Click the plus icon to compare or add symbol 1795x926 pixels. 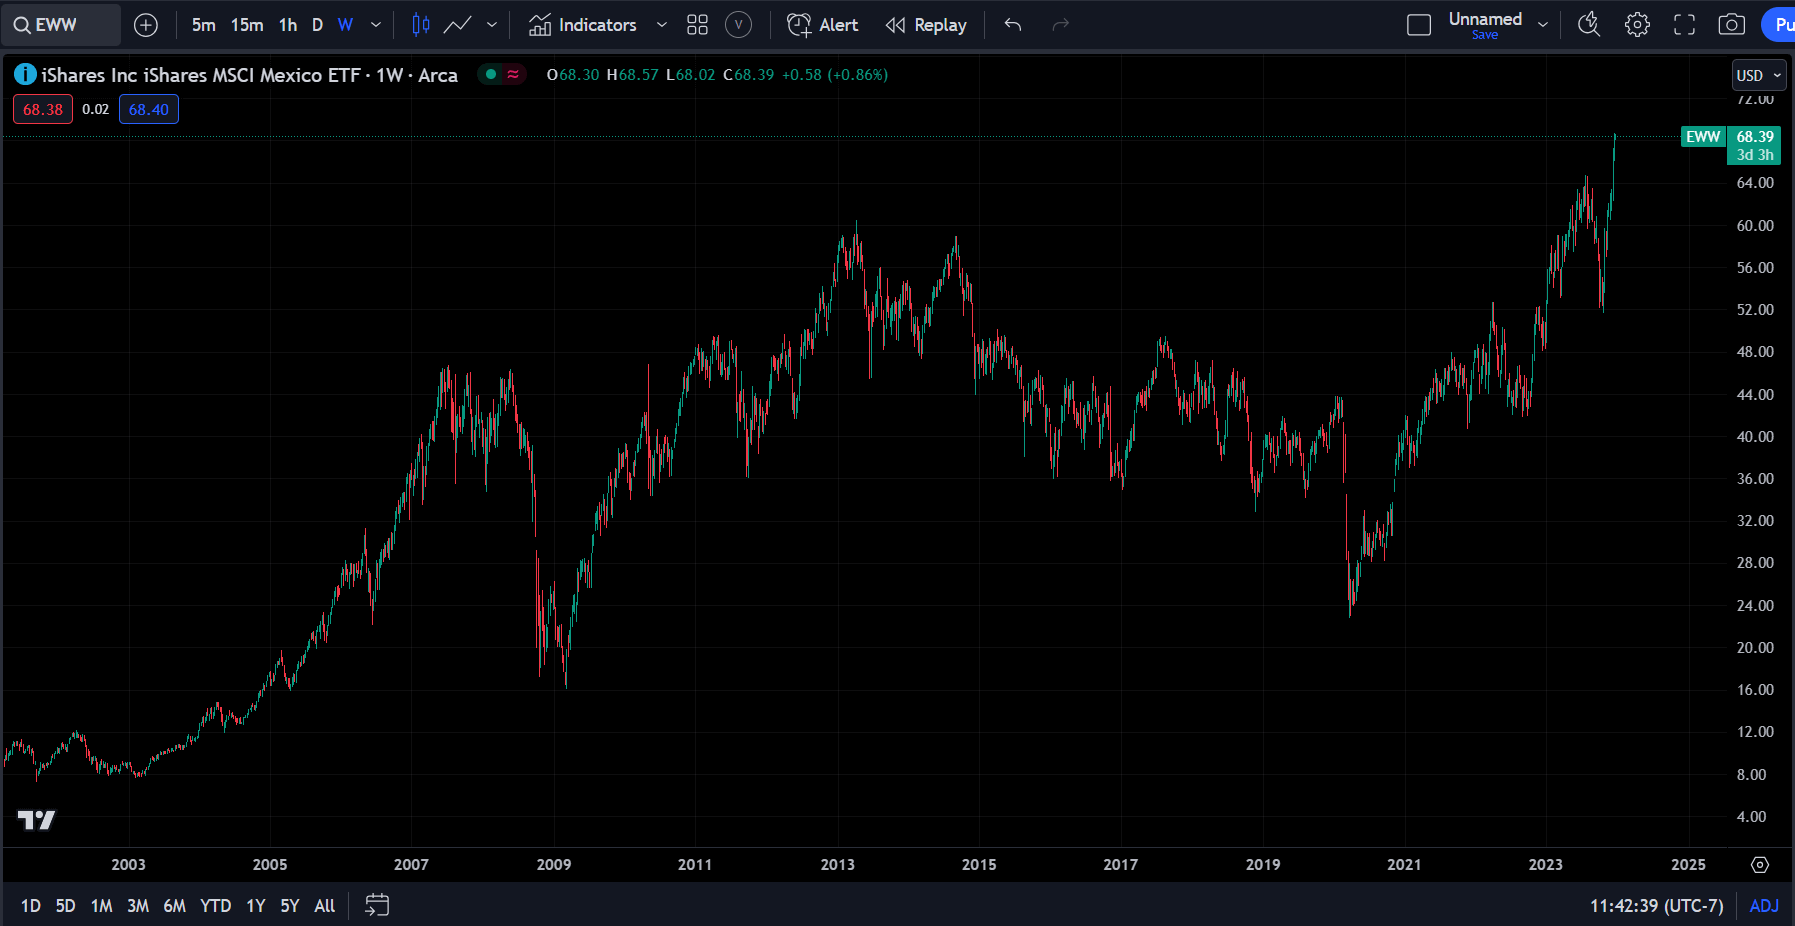point(146,25)
